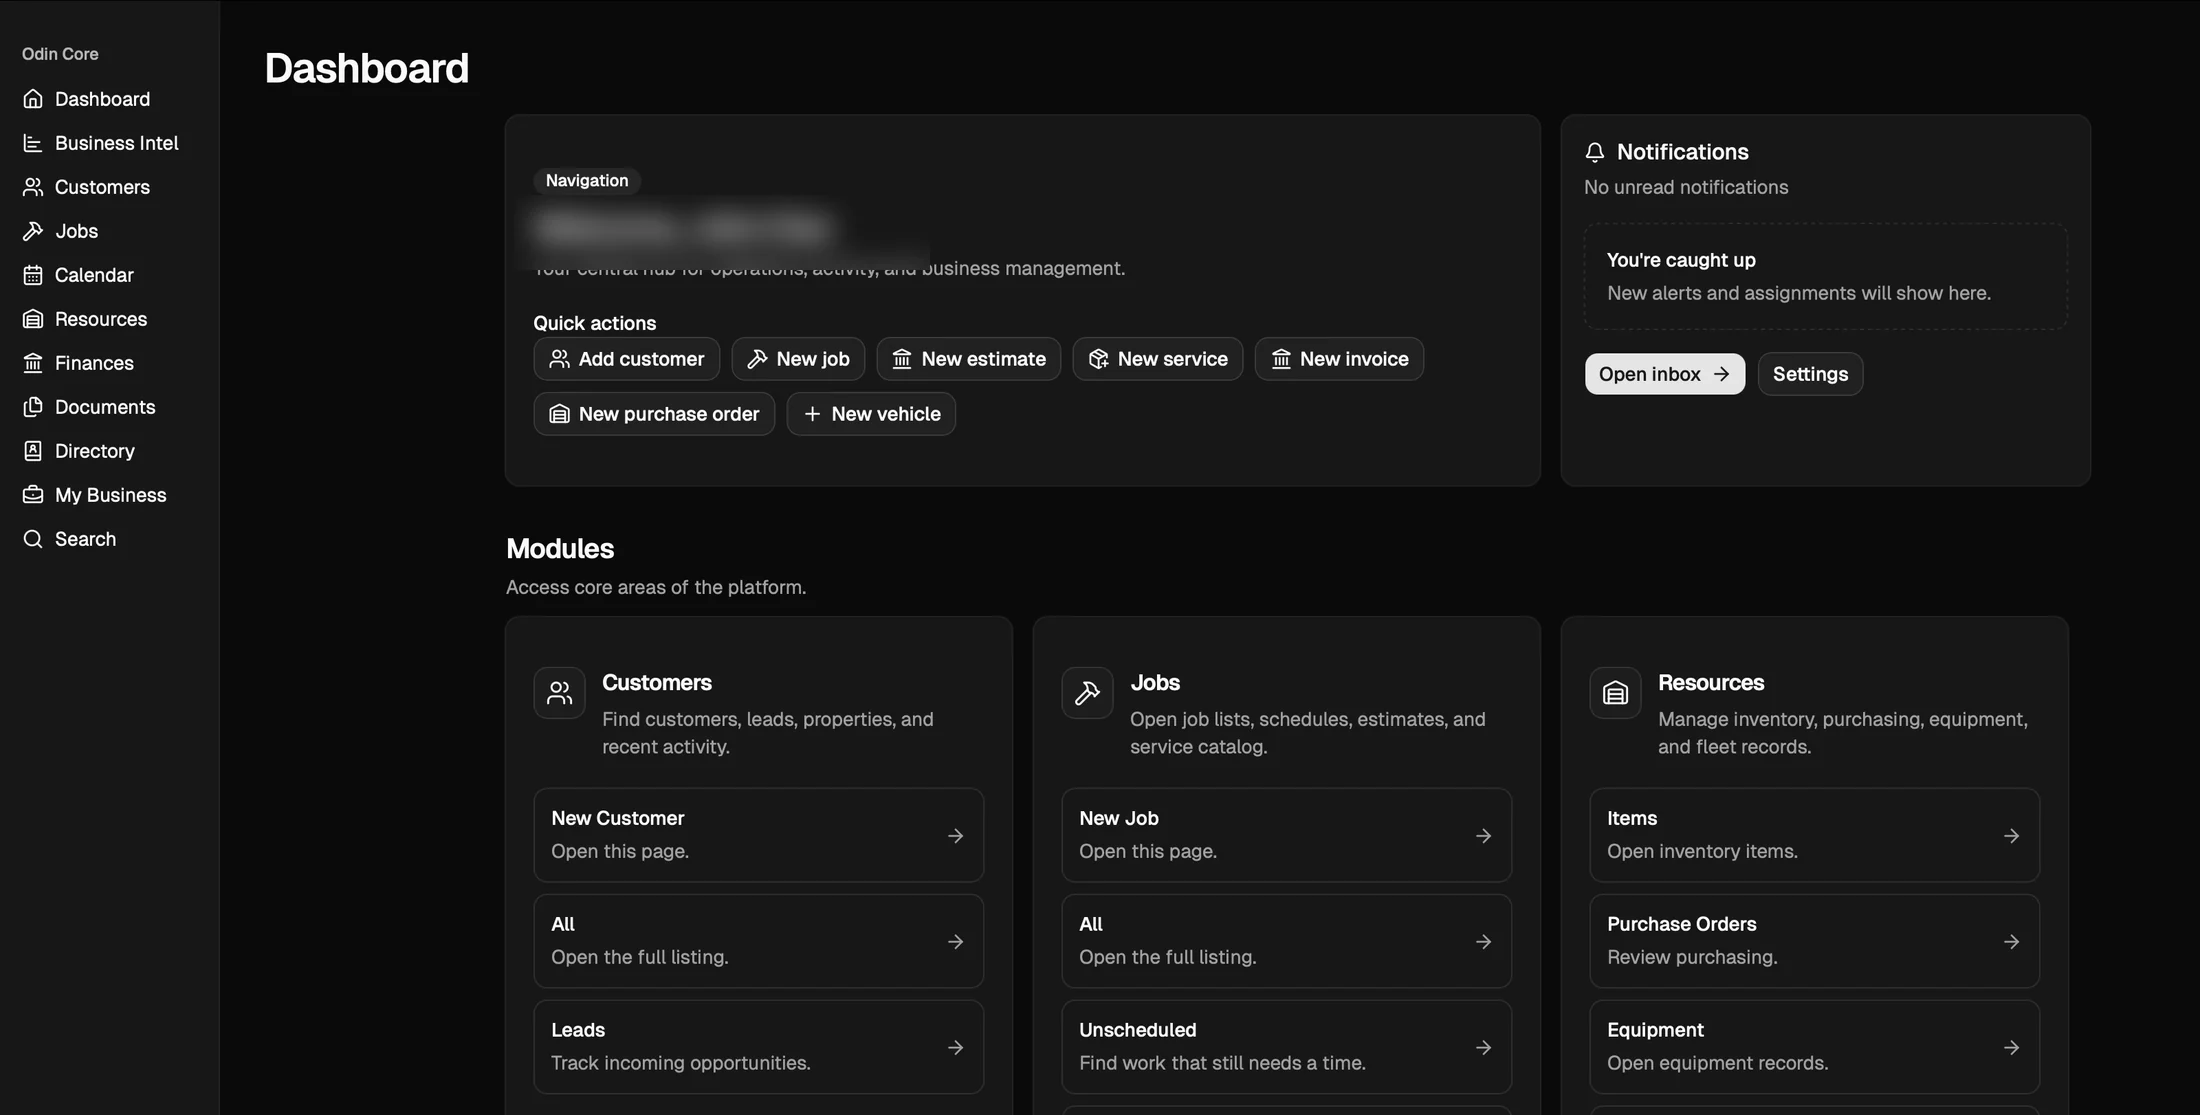Start a New estimate
2200x1115 pixels.
(969, 359)
